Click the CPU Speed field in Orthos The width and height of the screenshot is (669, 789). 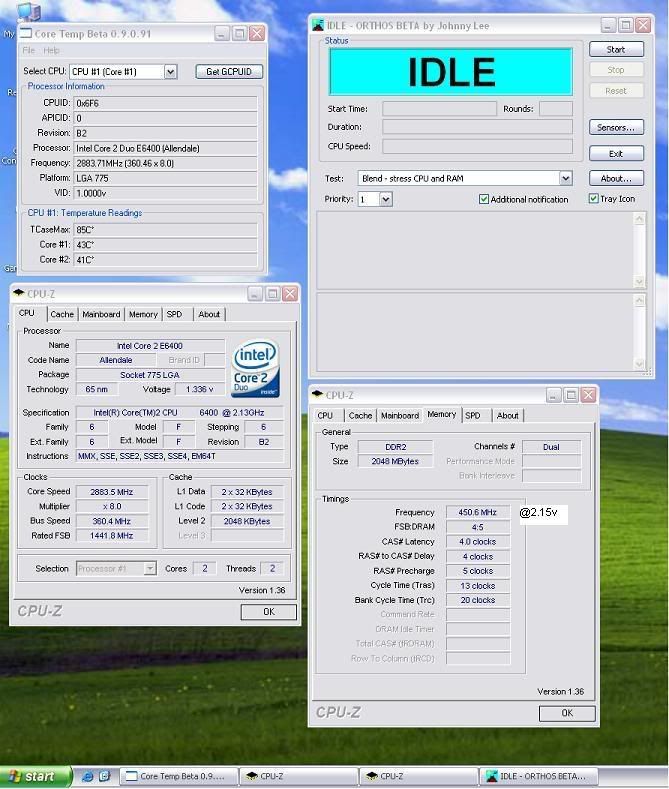(x=477, y=146)
